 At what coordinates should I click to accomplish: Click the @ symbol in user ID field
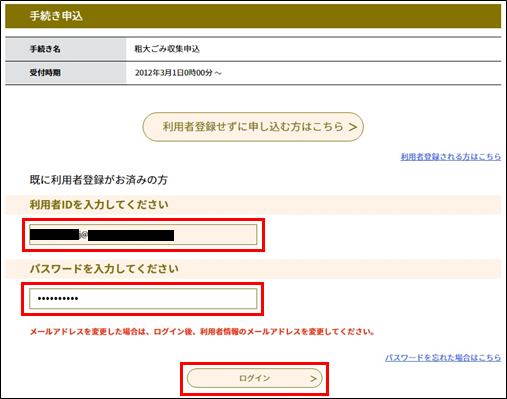(83, 235)
